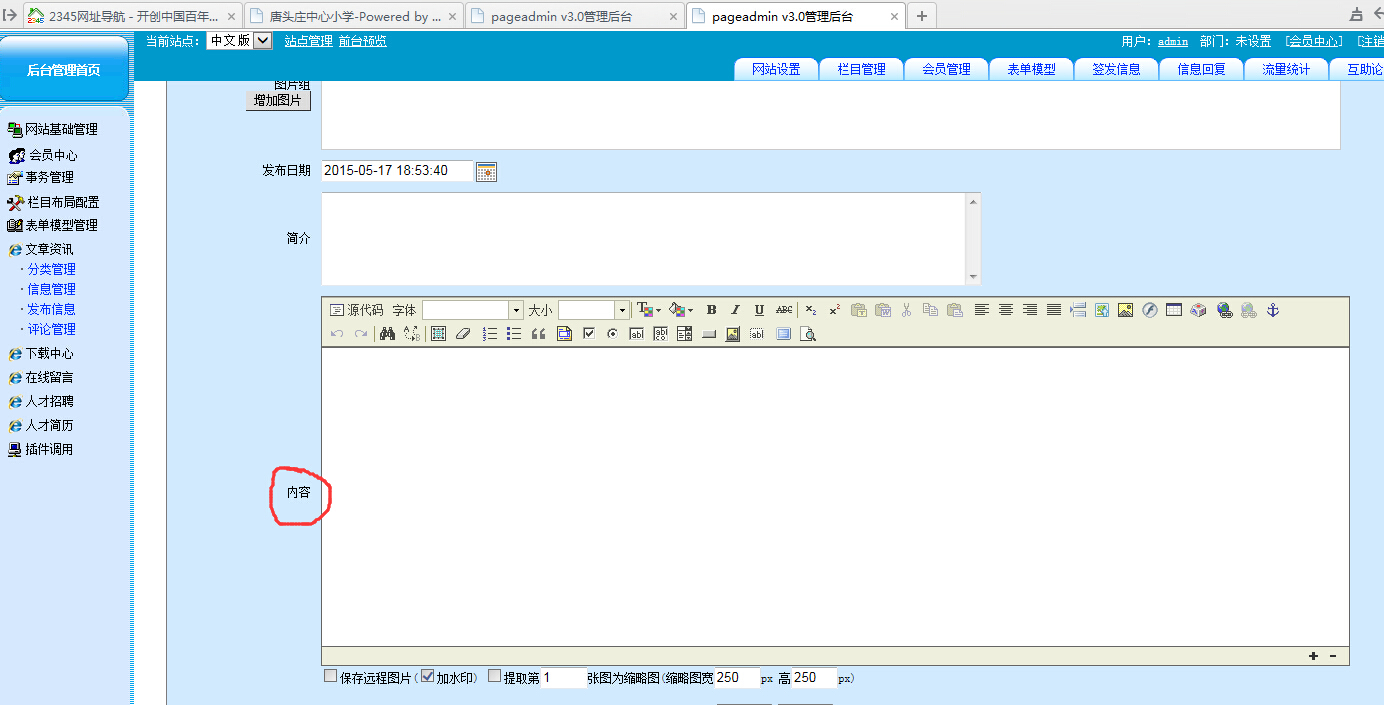The image size is (1384, 705).
Task: Switch to the 栏目管理 tab
Action: click(861, 69)
